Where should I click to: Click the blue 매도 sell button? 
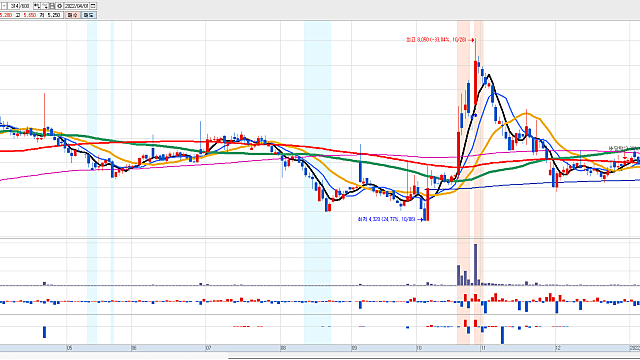coord(89,15)
